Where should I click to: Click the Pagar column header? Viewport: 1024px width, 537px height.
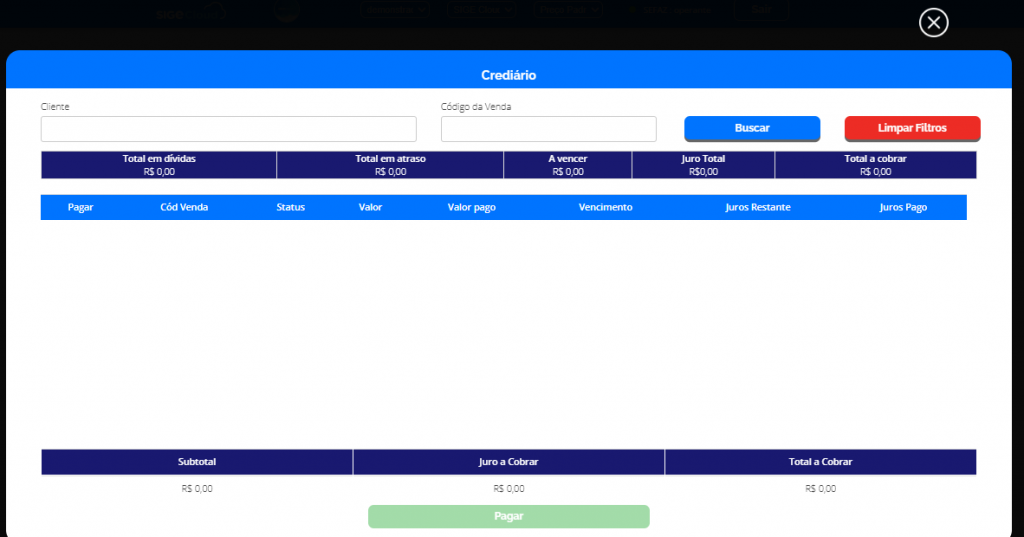tap(81, 207)
